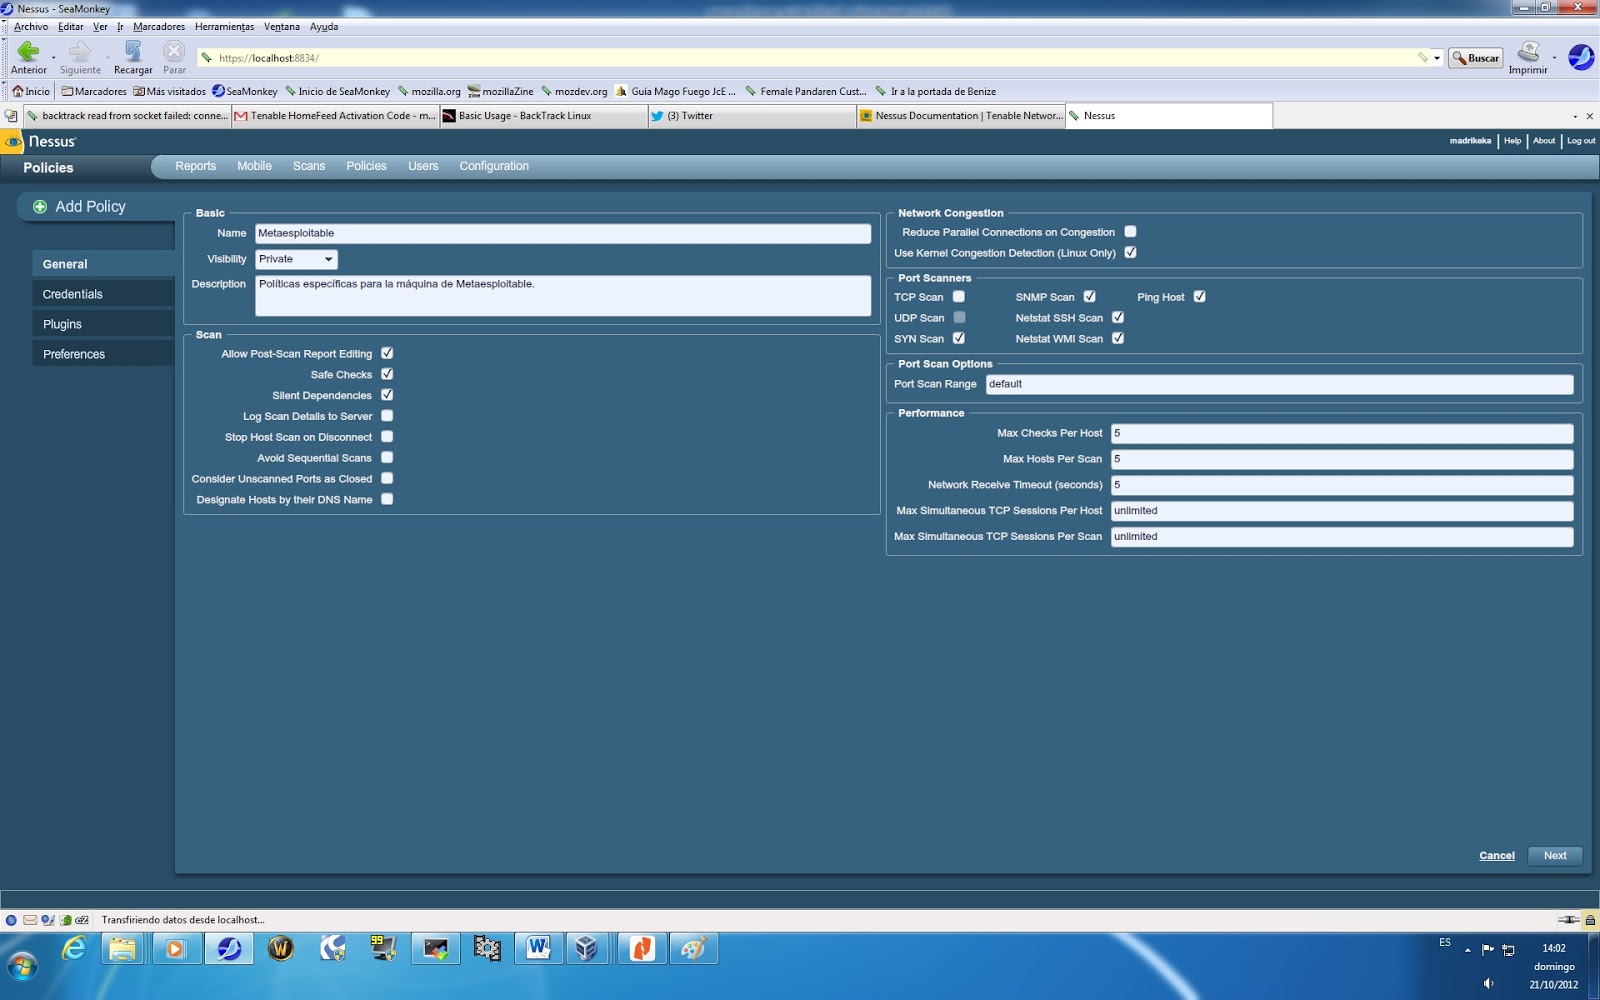Open the Address Book status bar icon
The width and height of the screenshot is (1600, 1000).
(x=65, y=920)
